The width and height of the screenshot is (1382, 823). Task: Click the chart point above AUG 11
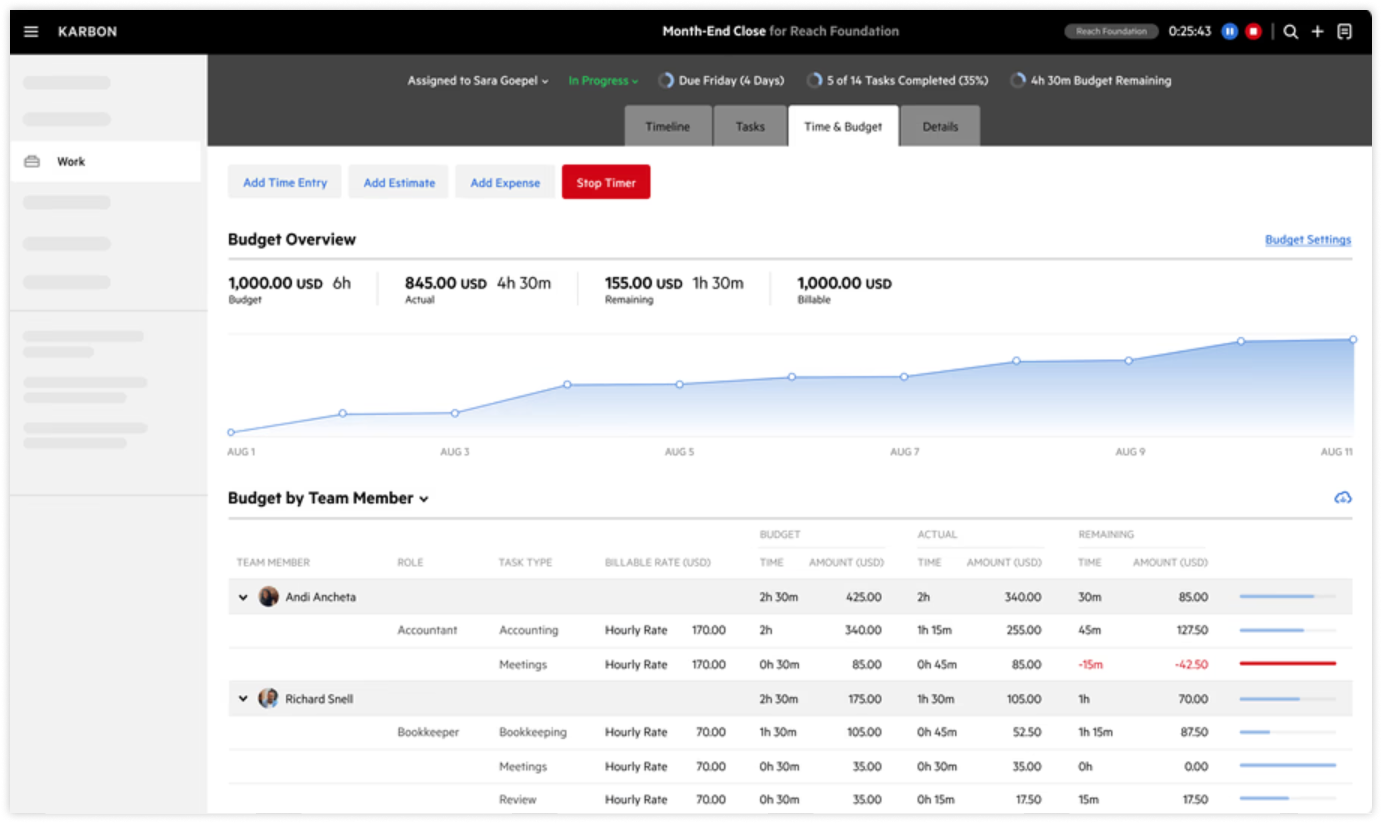1353,340
